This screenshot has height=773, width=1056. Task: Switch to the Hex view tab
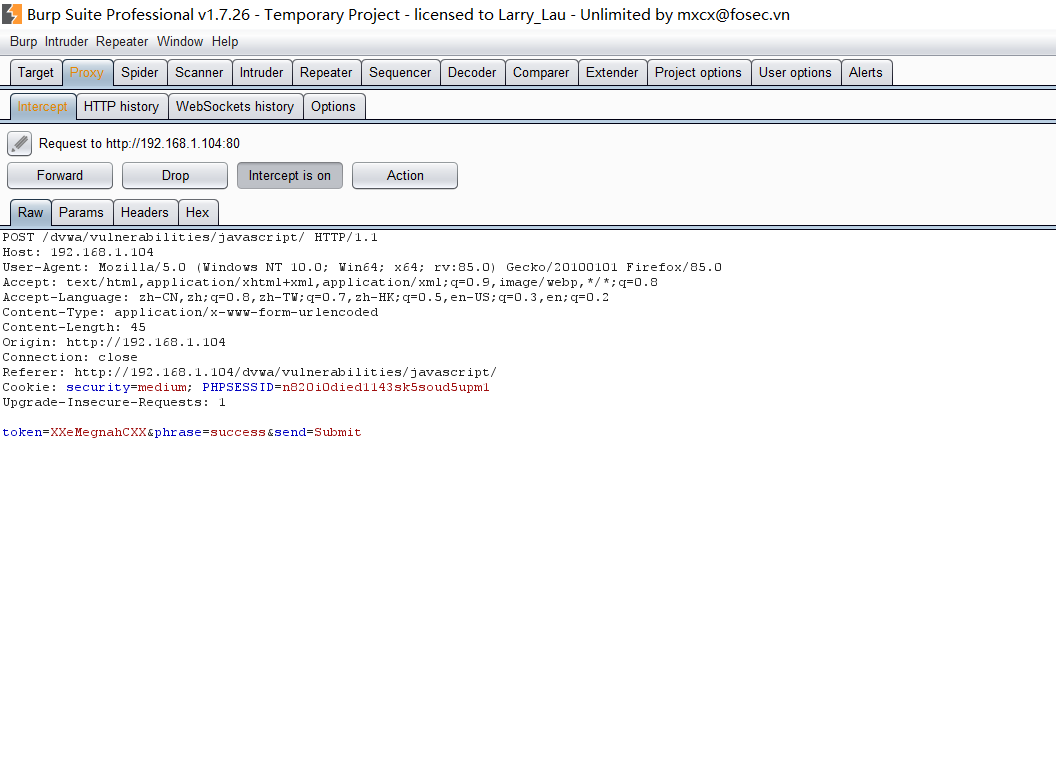pos(198,212)
